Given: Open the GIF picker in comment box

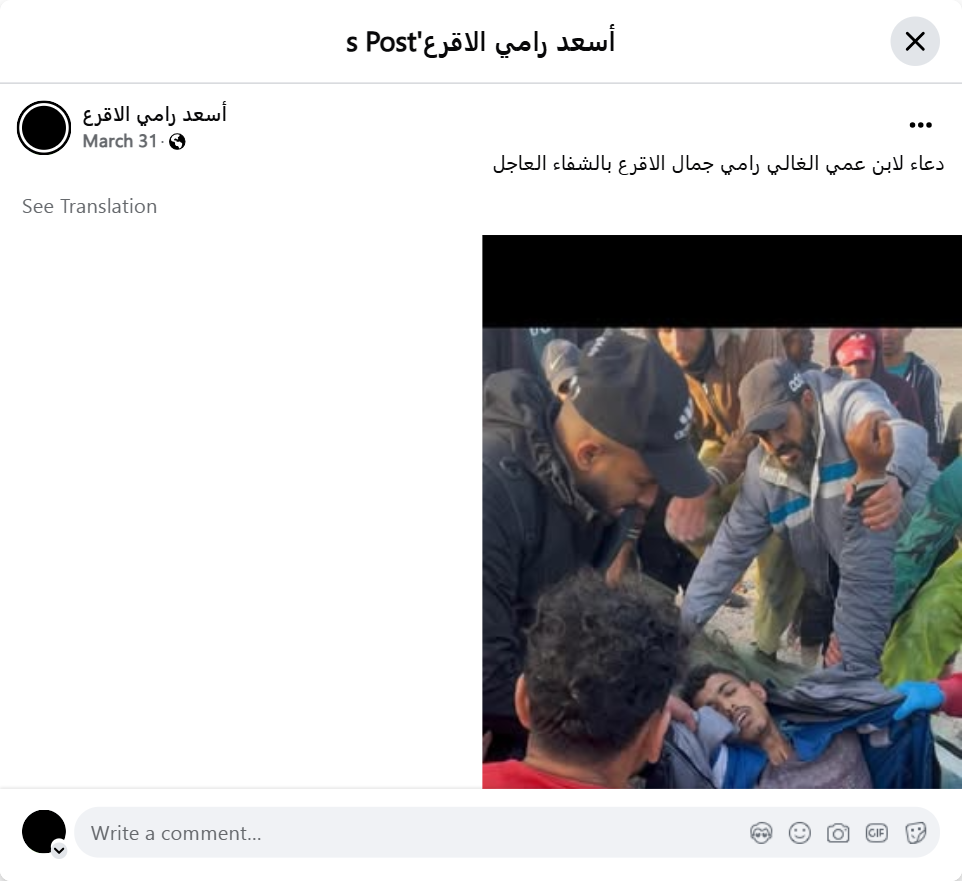Looking at the screenshot, I should click(877, 833).
